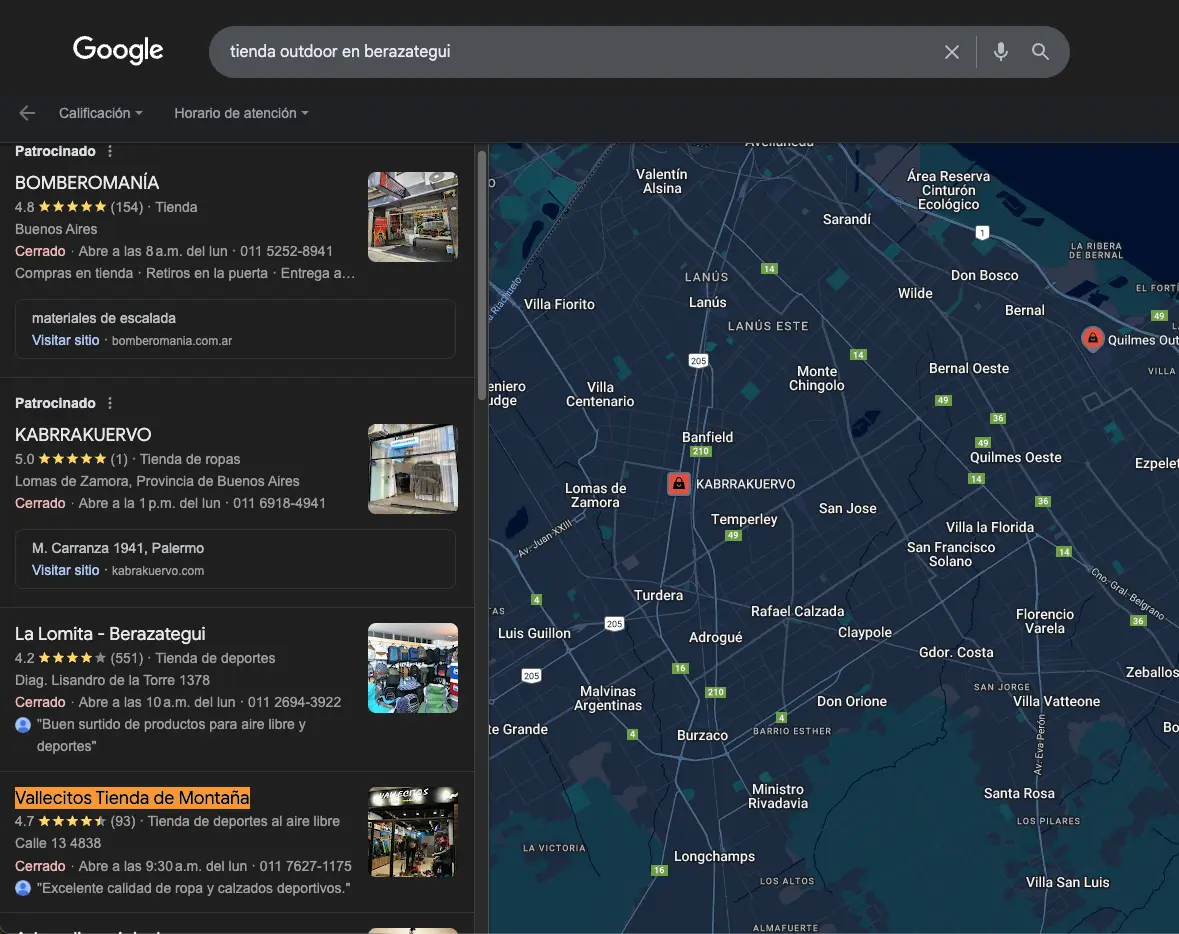Click reviewer avatar beside Vallecitos review

click(23, 888)
